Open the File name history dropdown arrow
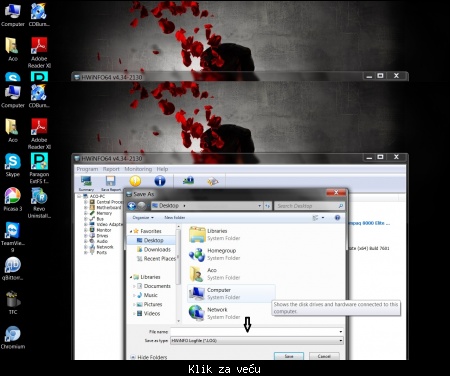This screenshot has width=450, height=376. (340, 332)
